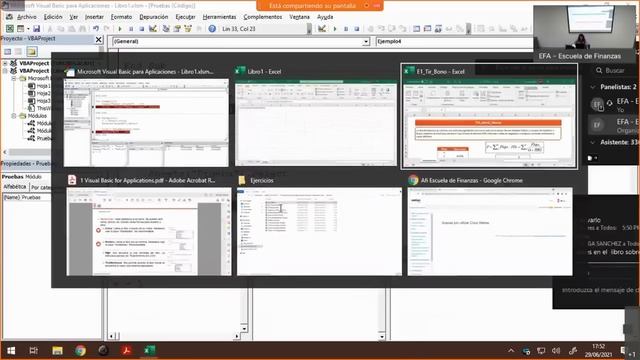
Task: Collapse the Módulos folder node
Action: [13, 116]
